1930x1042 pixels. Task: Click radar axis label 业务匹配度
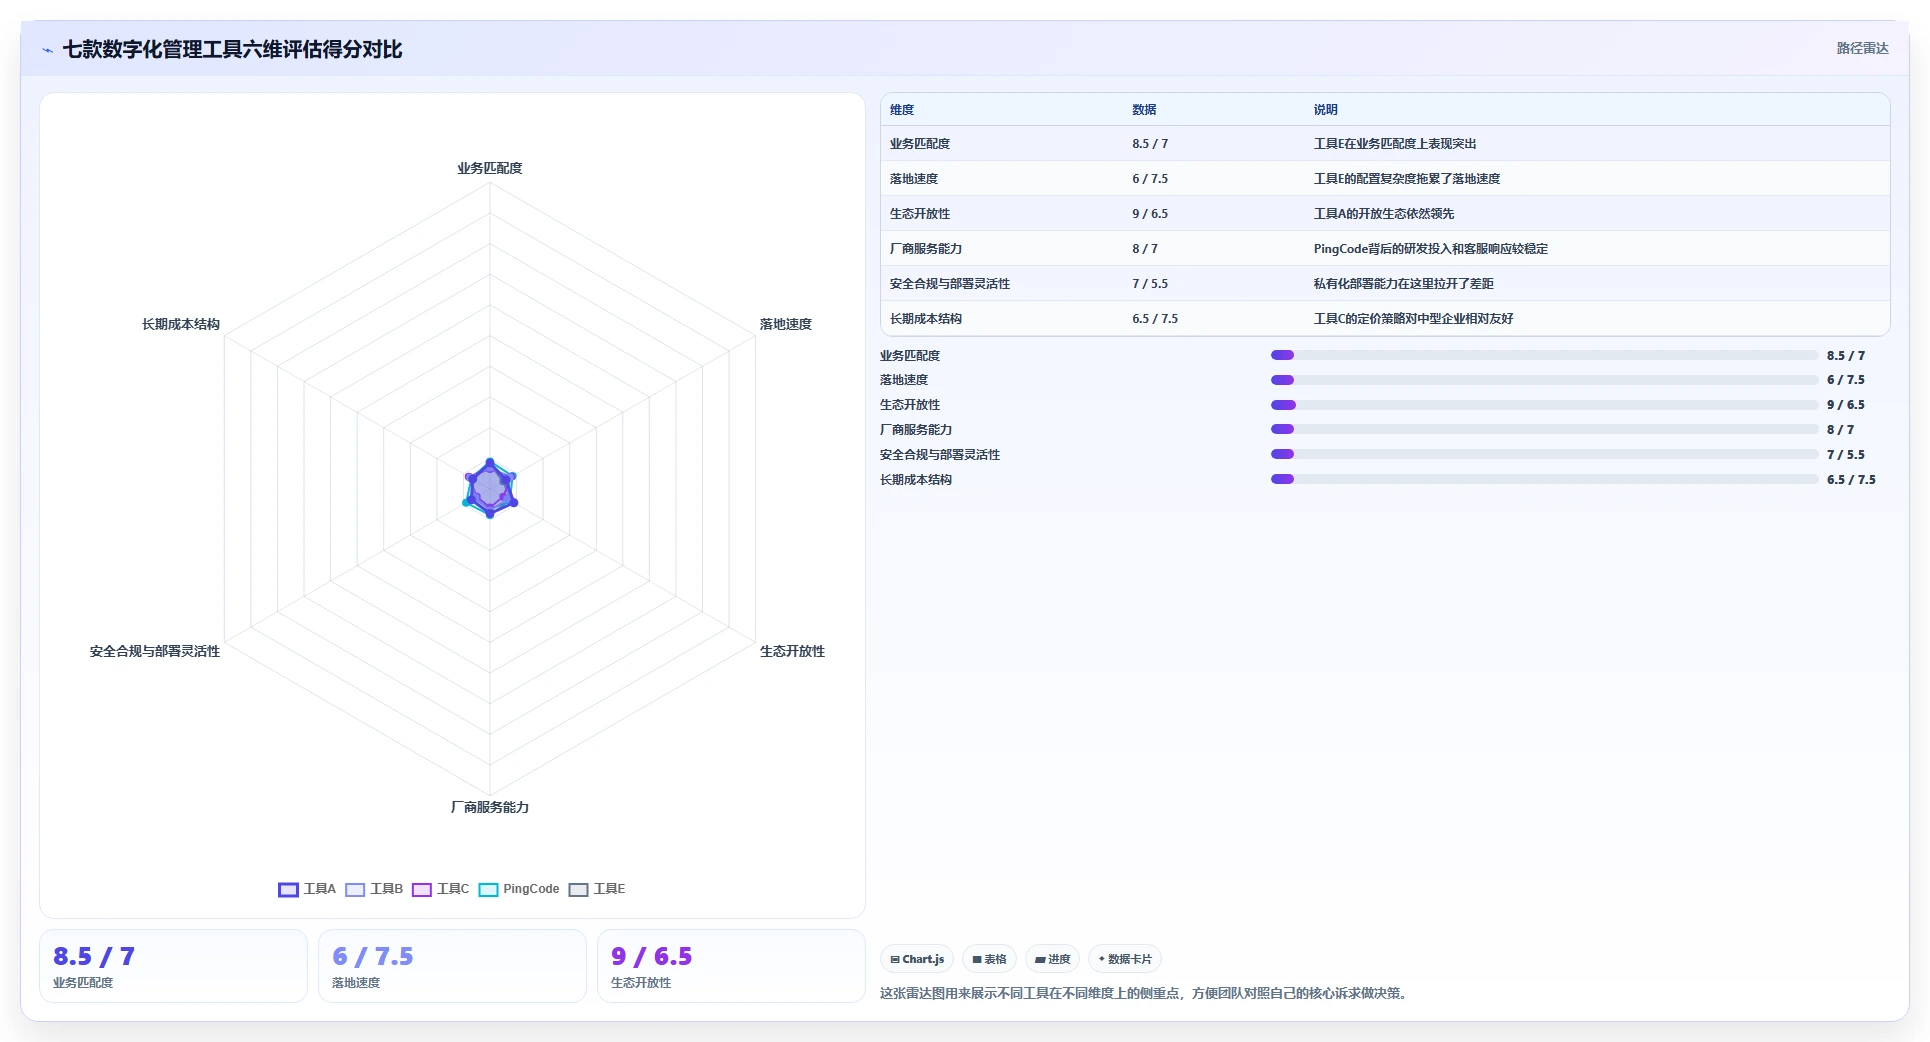pyautogui.click(x=490, y=168)
